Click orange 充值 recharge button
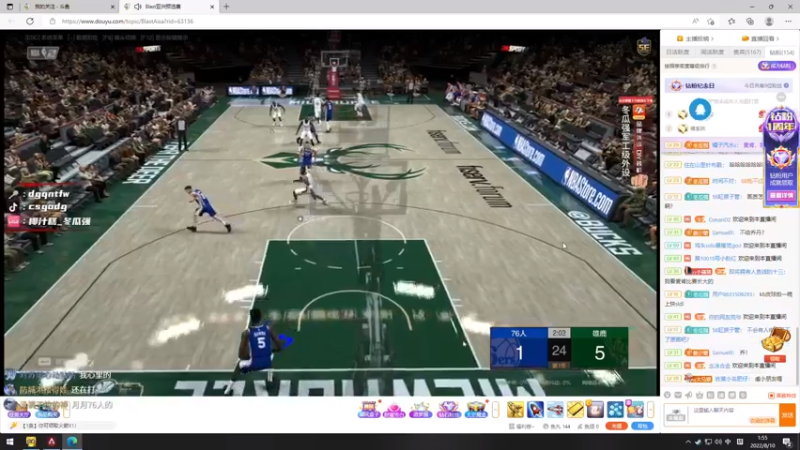Screen dimensions: 800x450 point(616,426)
